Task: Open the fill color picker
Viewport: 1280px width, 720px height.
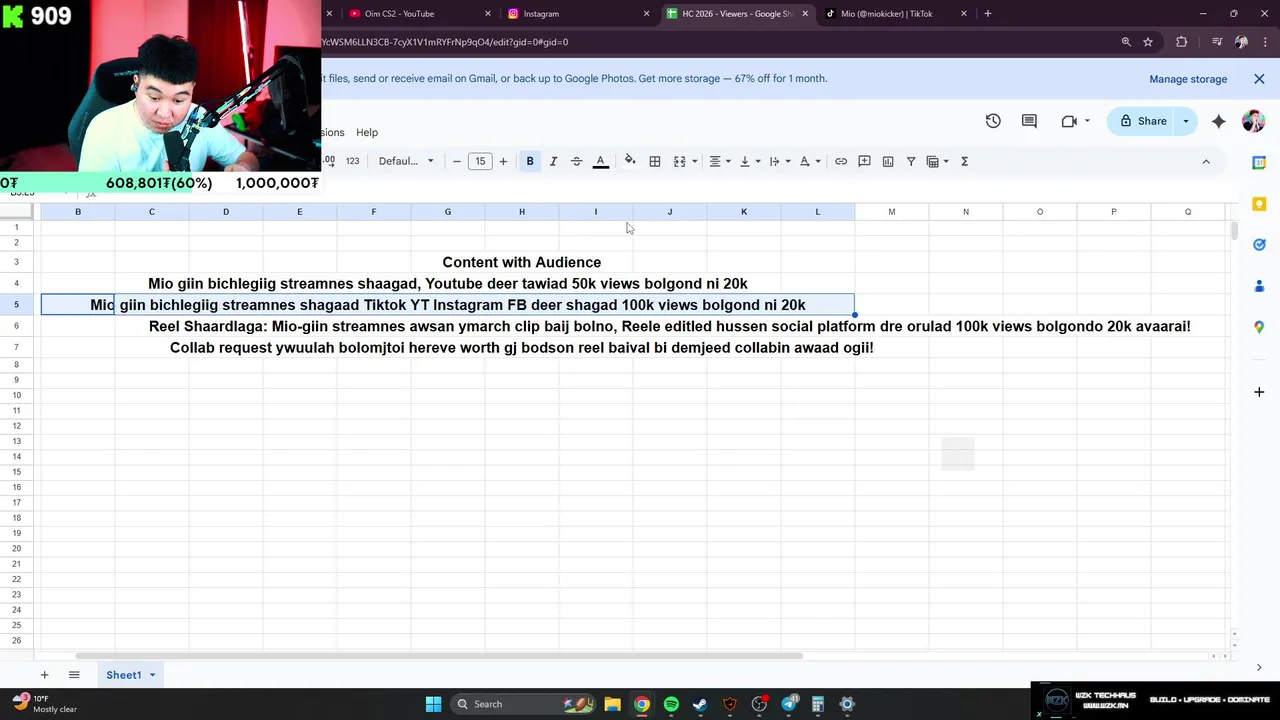Action: click(630, 161)
